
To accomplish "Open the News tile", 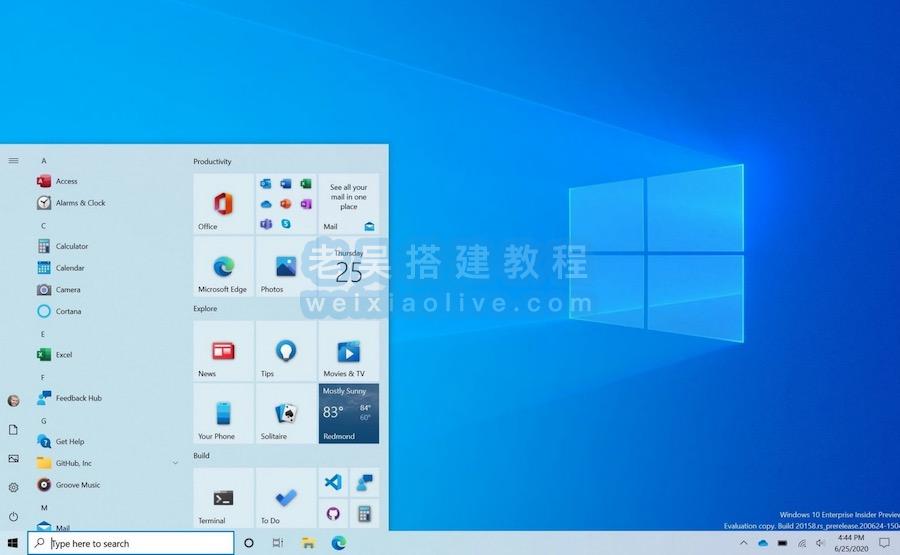I will click(223, 351).
